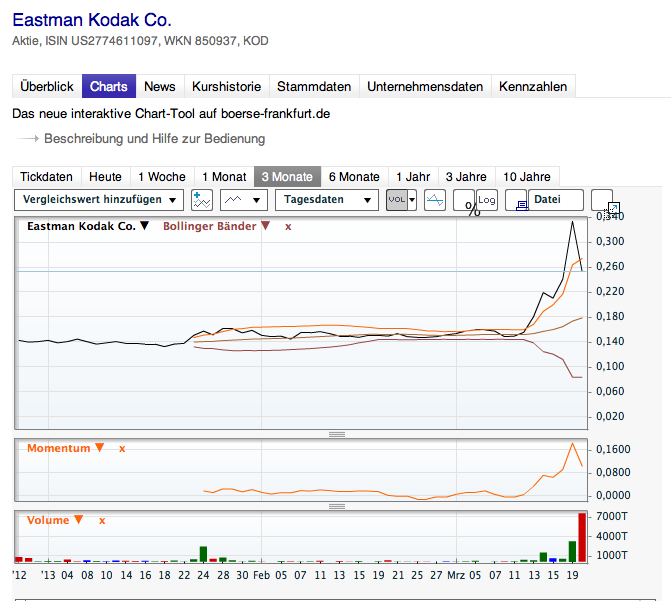The image size is (671, 601).
Task: Select the 10 Jahre time range
Action: [x=527, y=176]
